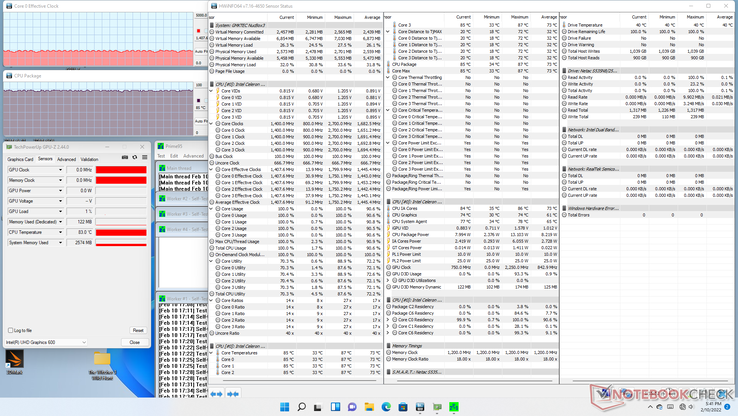Image resolution: width=738 pixels, height=416 pixels.
Task: Switch to GPU-Z Sensors tab
Action: pos(45,159)
